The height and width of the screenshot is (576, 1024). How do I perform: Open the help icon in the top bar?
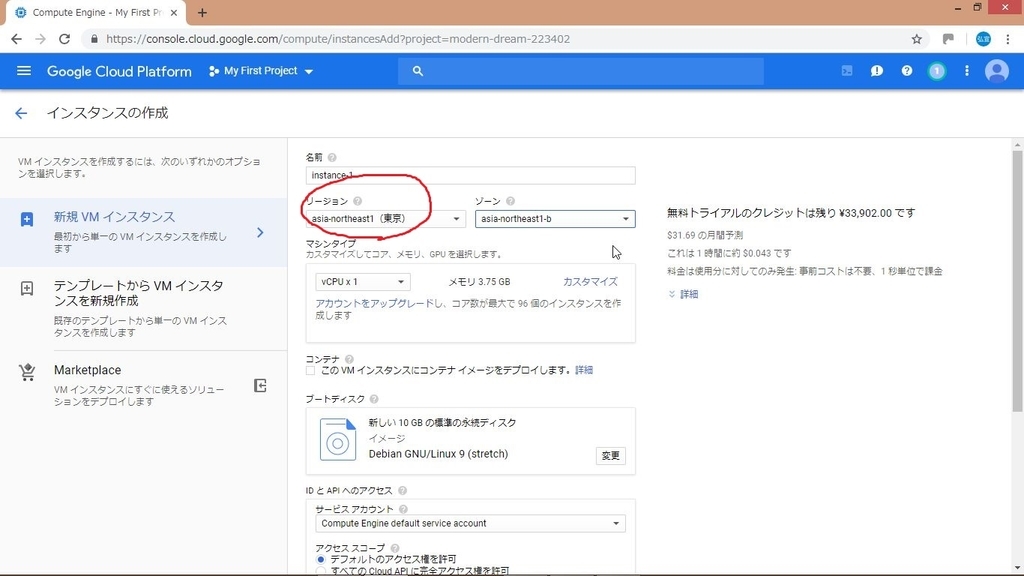click(x=906, y=71)
